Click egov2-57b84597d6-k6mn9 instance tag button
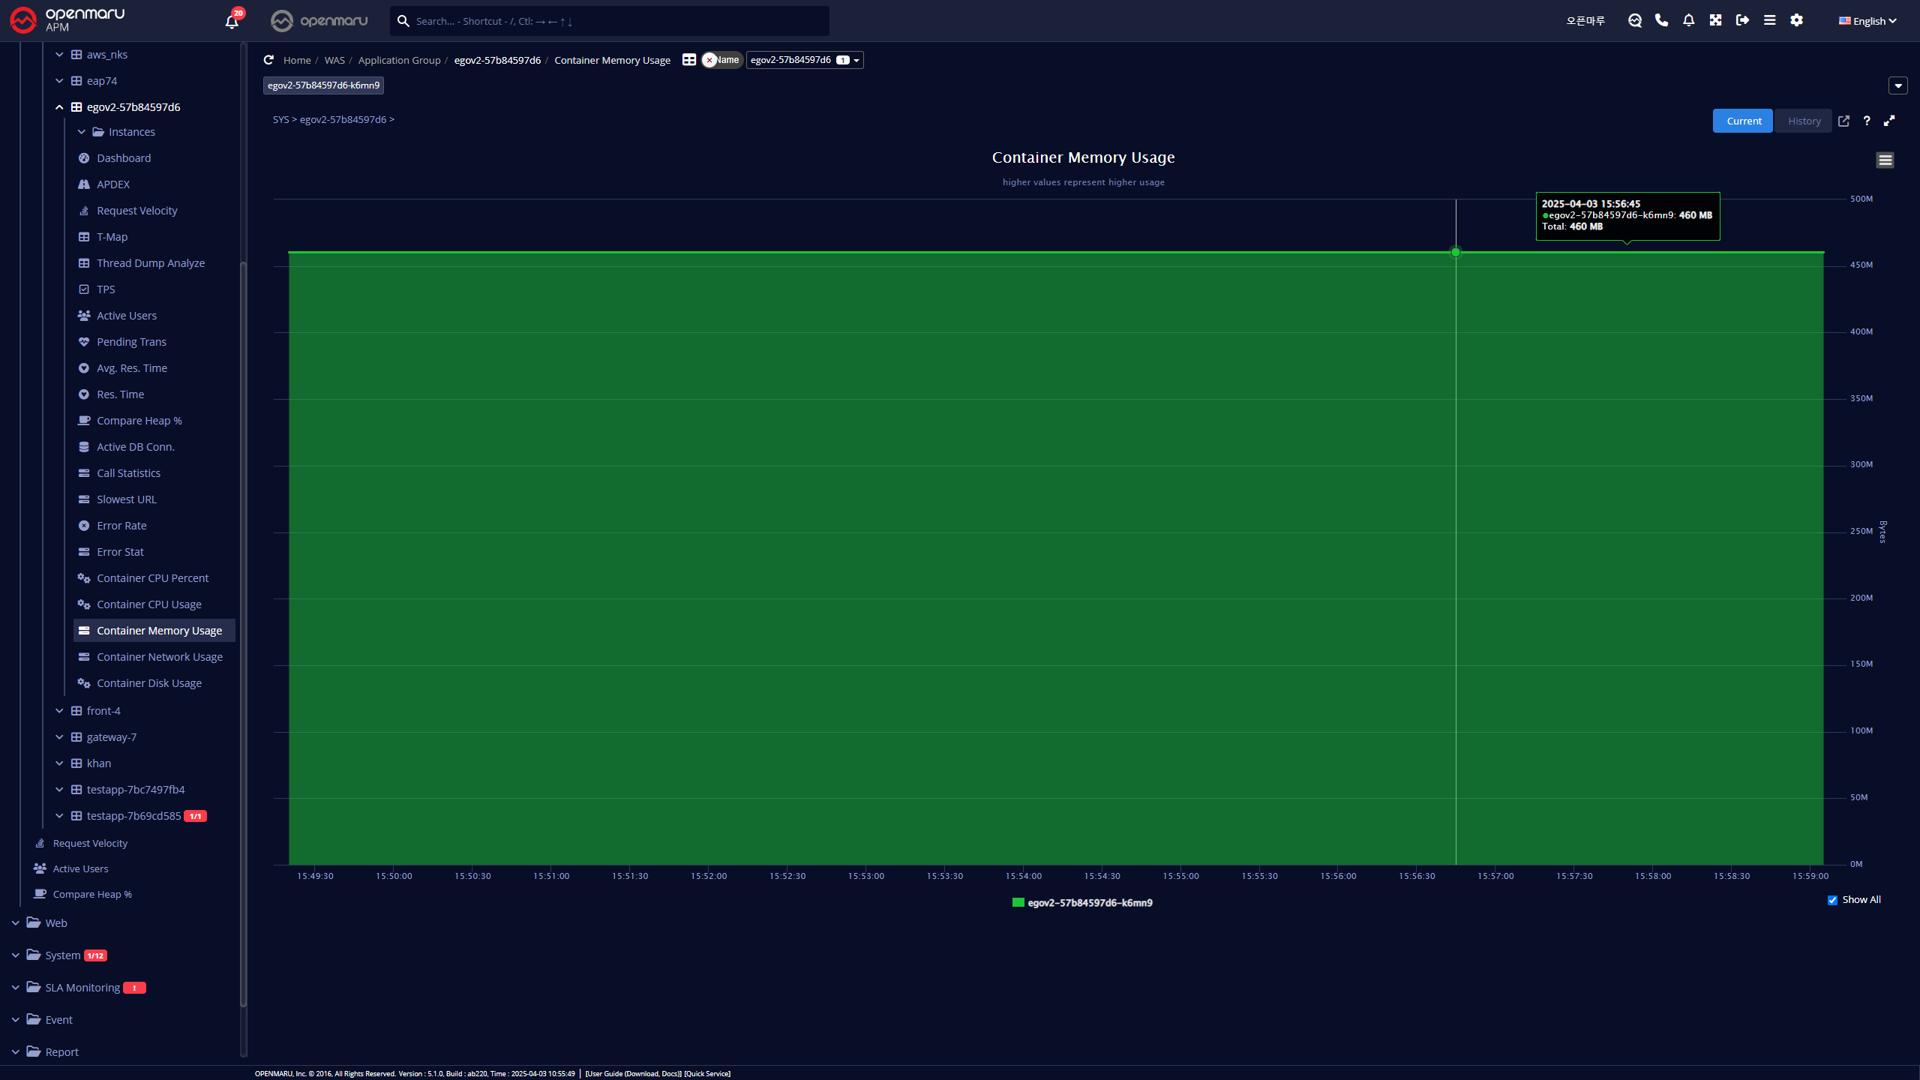This screenshot has width=1920, height=1080. tap(323, 86)
